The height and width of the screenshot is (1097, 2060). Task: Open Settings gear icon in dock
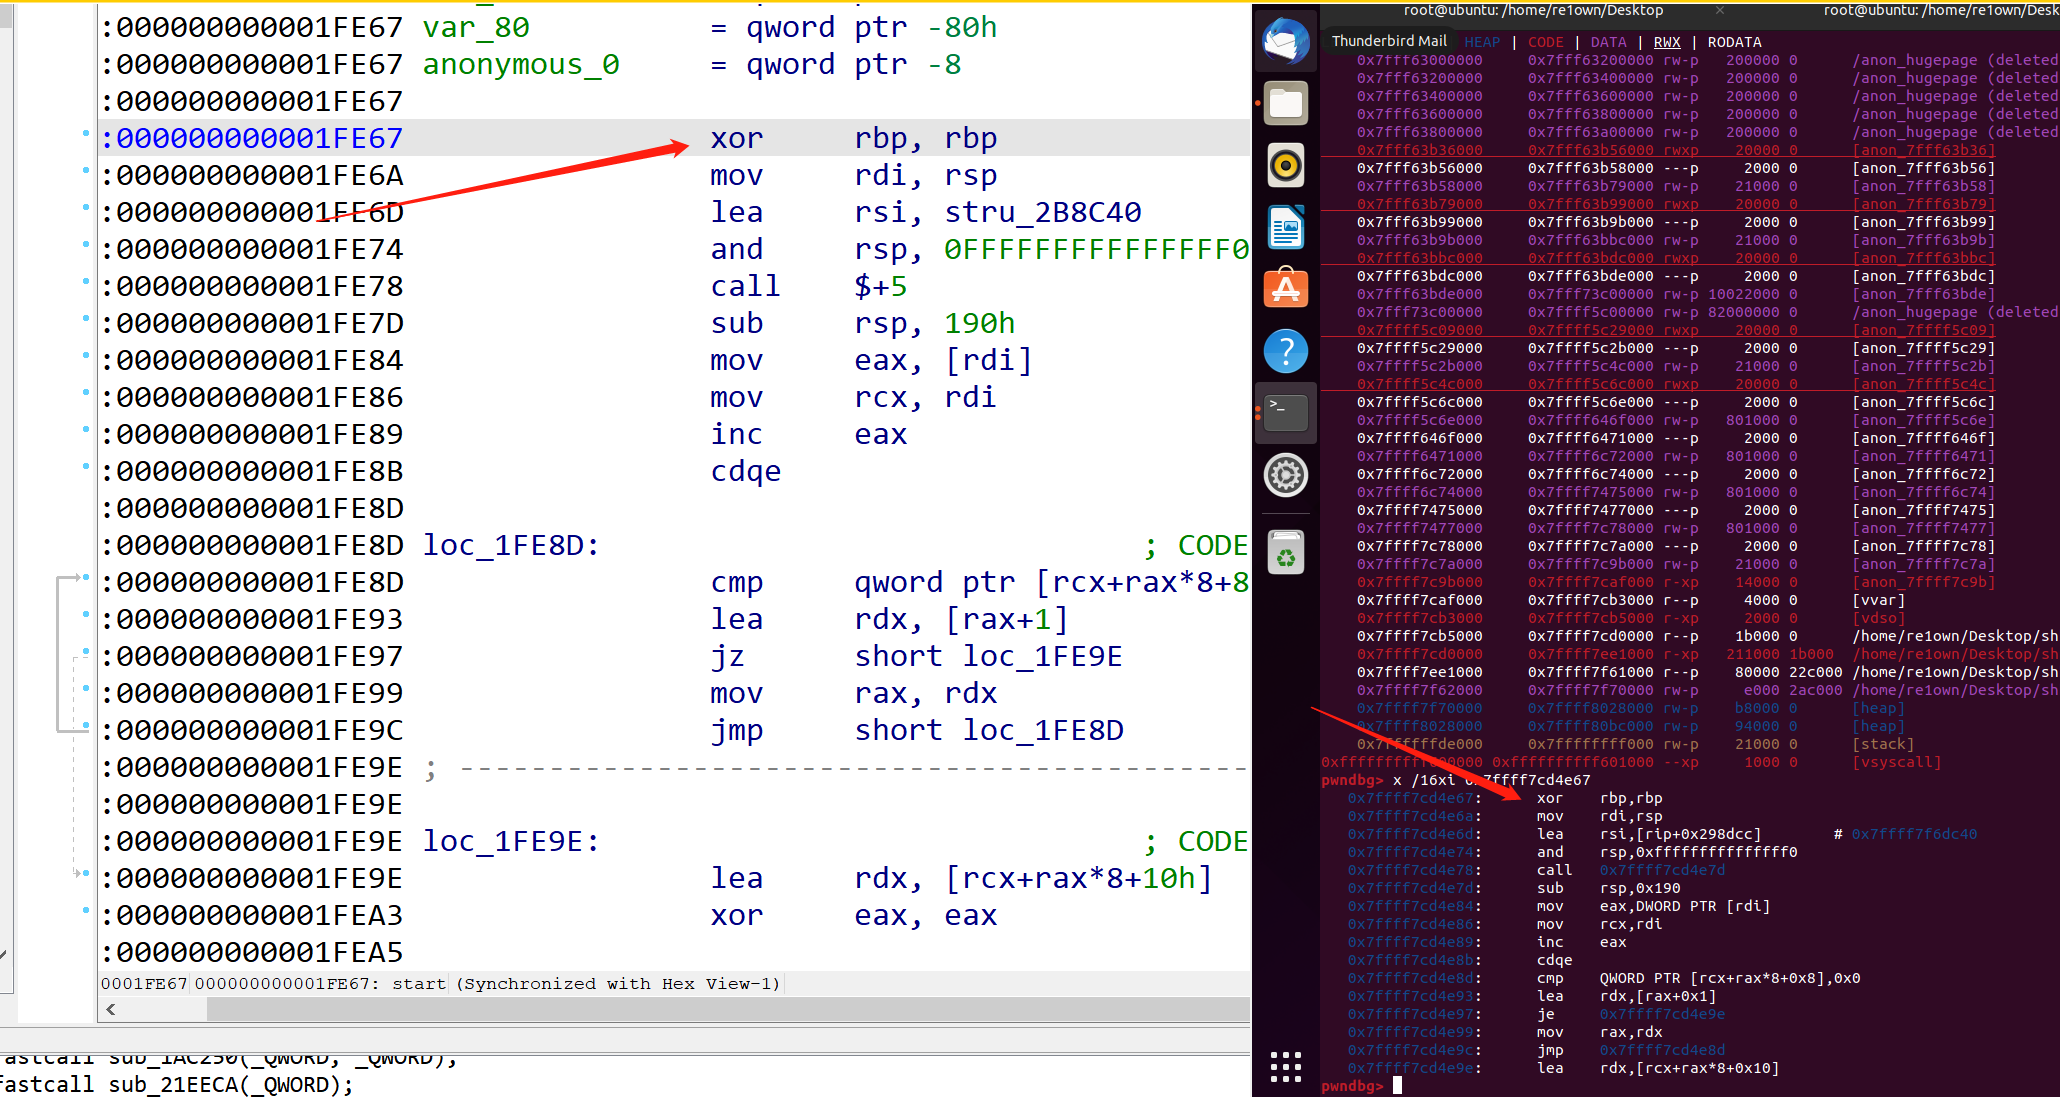click(1286, 475)
